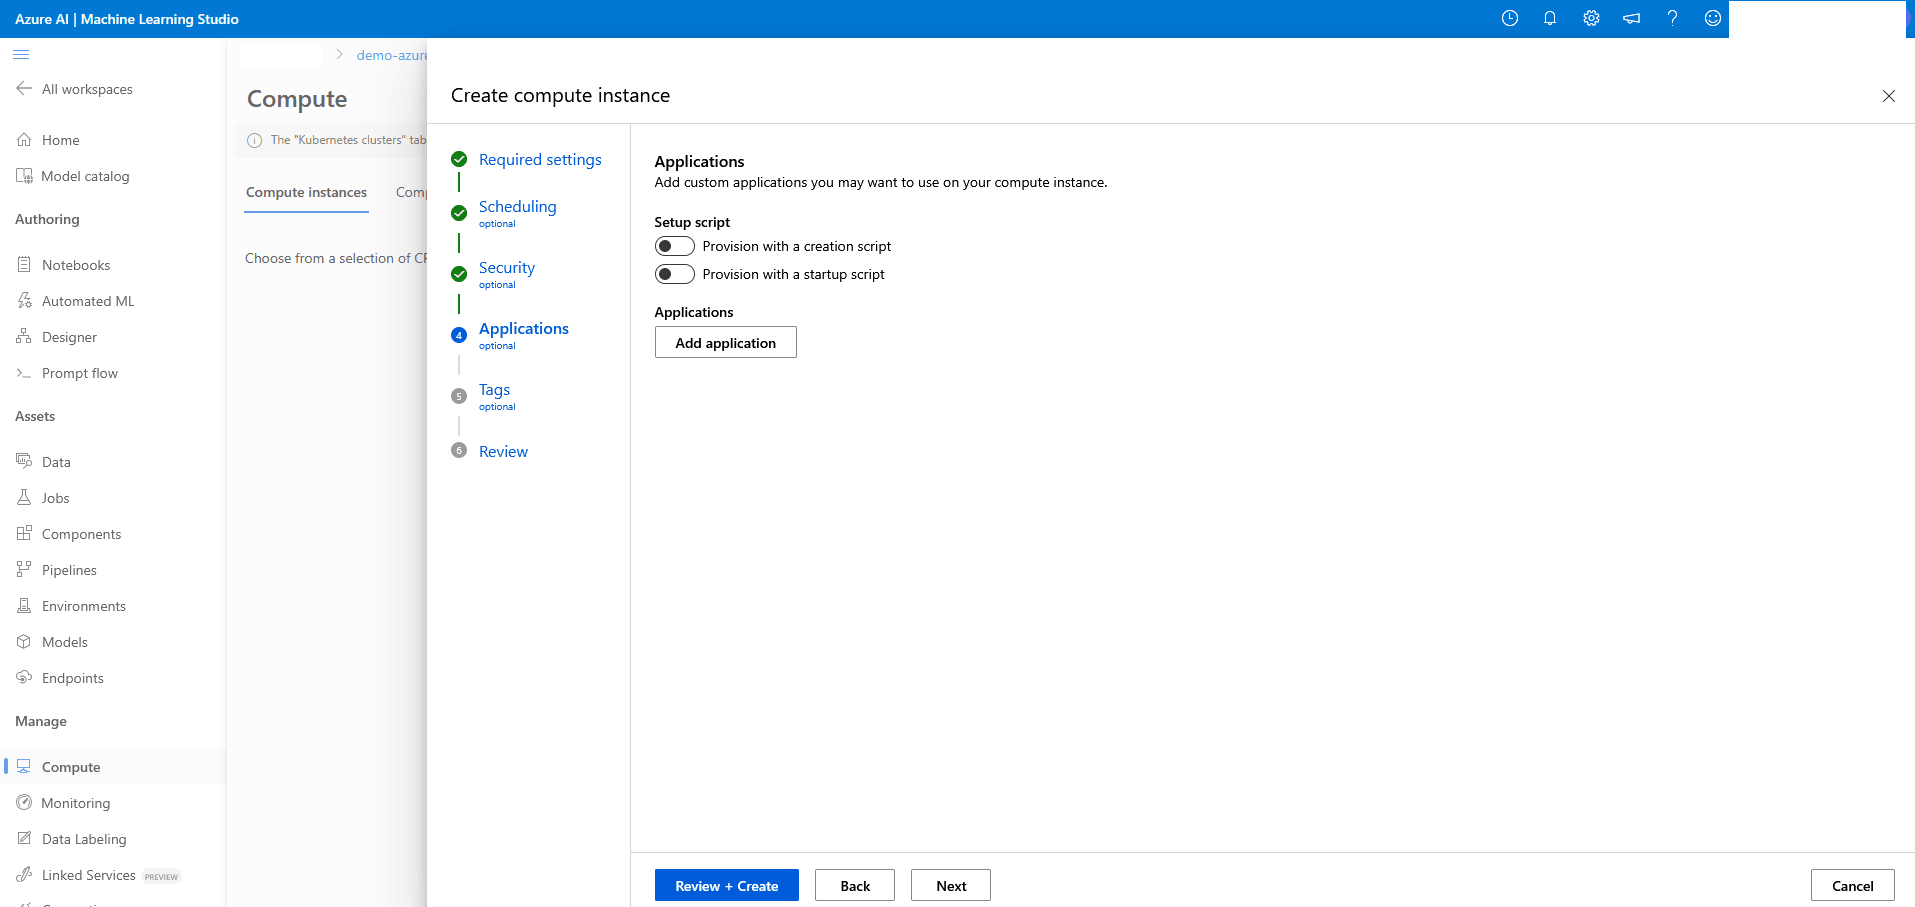This screenshot has height=907, width=1915.
Task: Collapse the sidebar with the hamburger icon
Action: pyautogui.click(x=21, y=55)
